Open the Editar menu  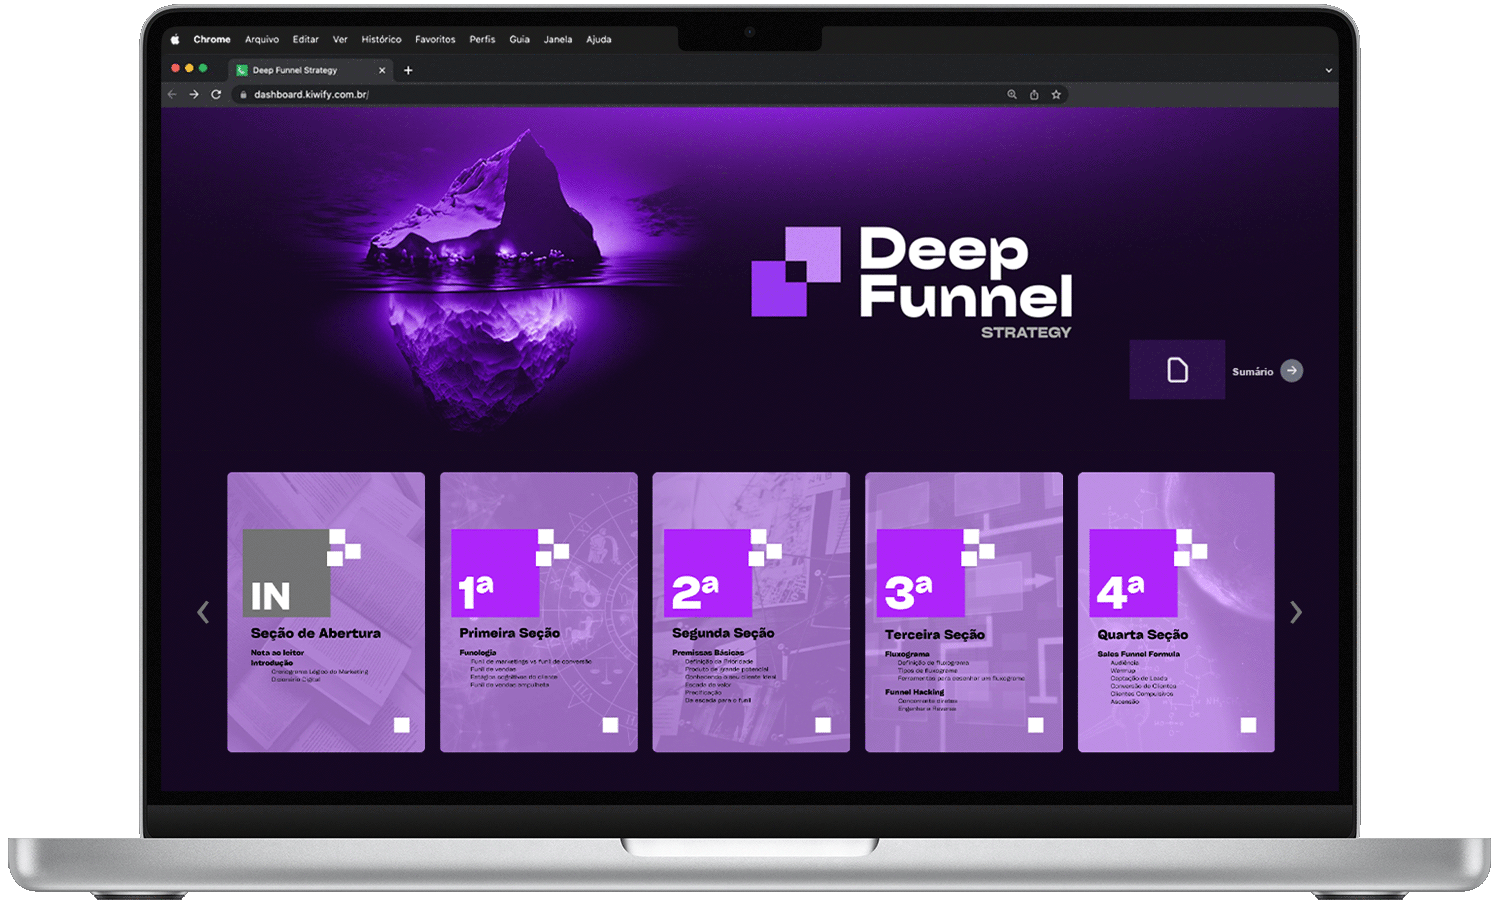306,40
